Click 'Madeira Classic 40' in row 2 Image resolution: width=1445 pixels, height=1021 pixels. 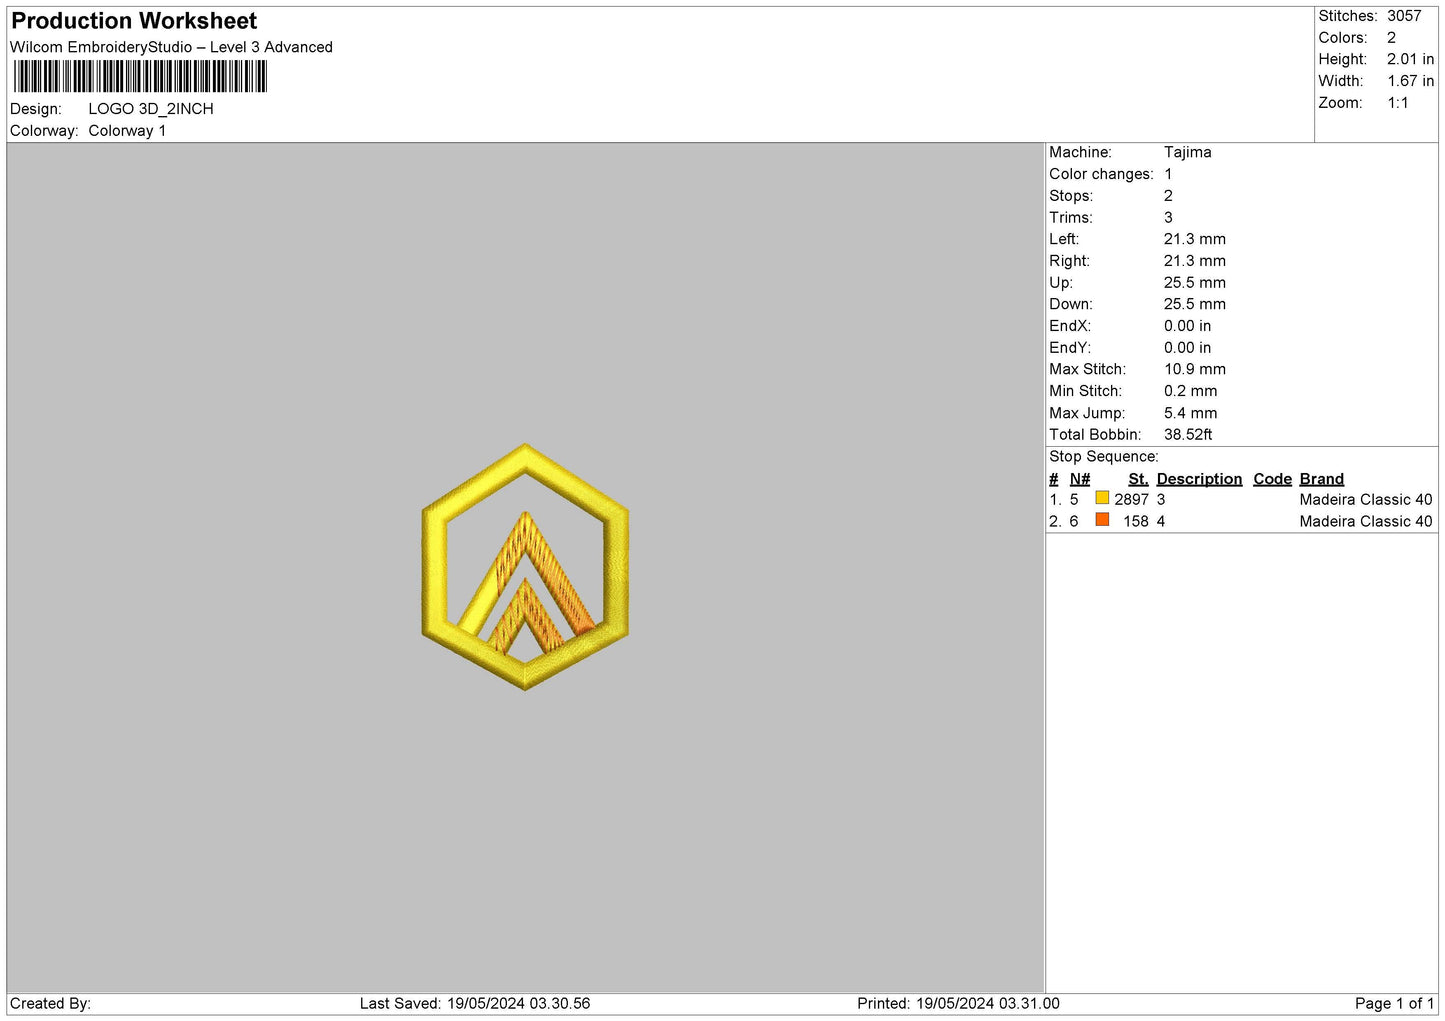click(x=1365, y=522)
